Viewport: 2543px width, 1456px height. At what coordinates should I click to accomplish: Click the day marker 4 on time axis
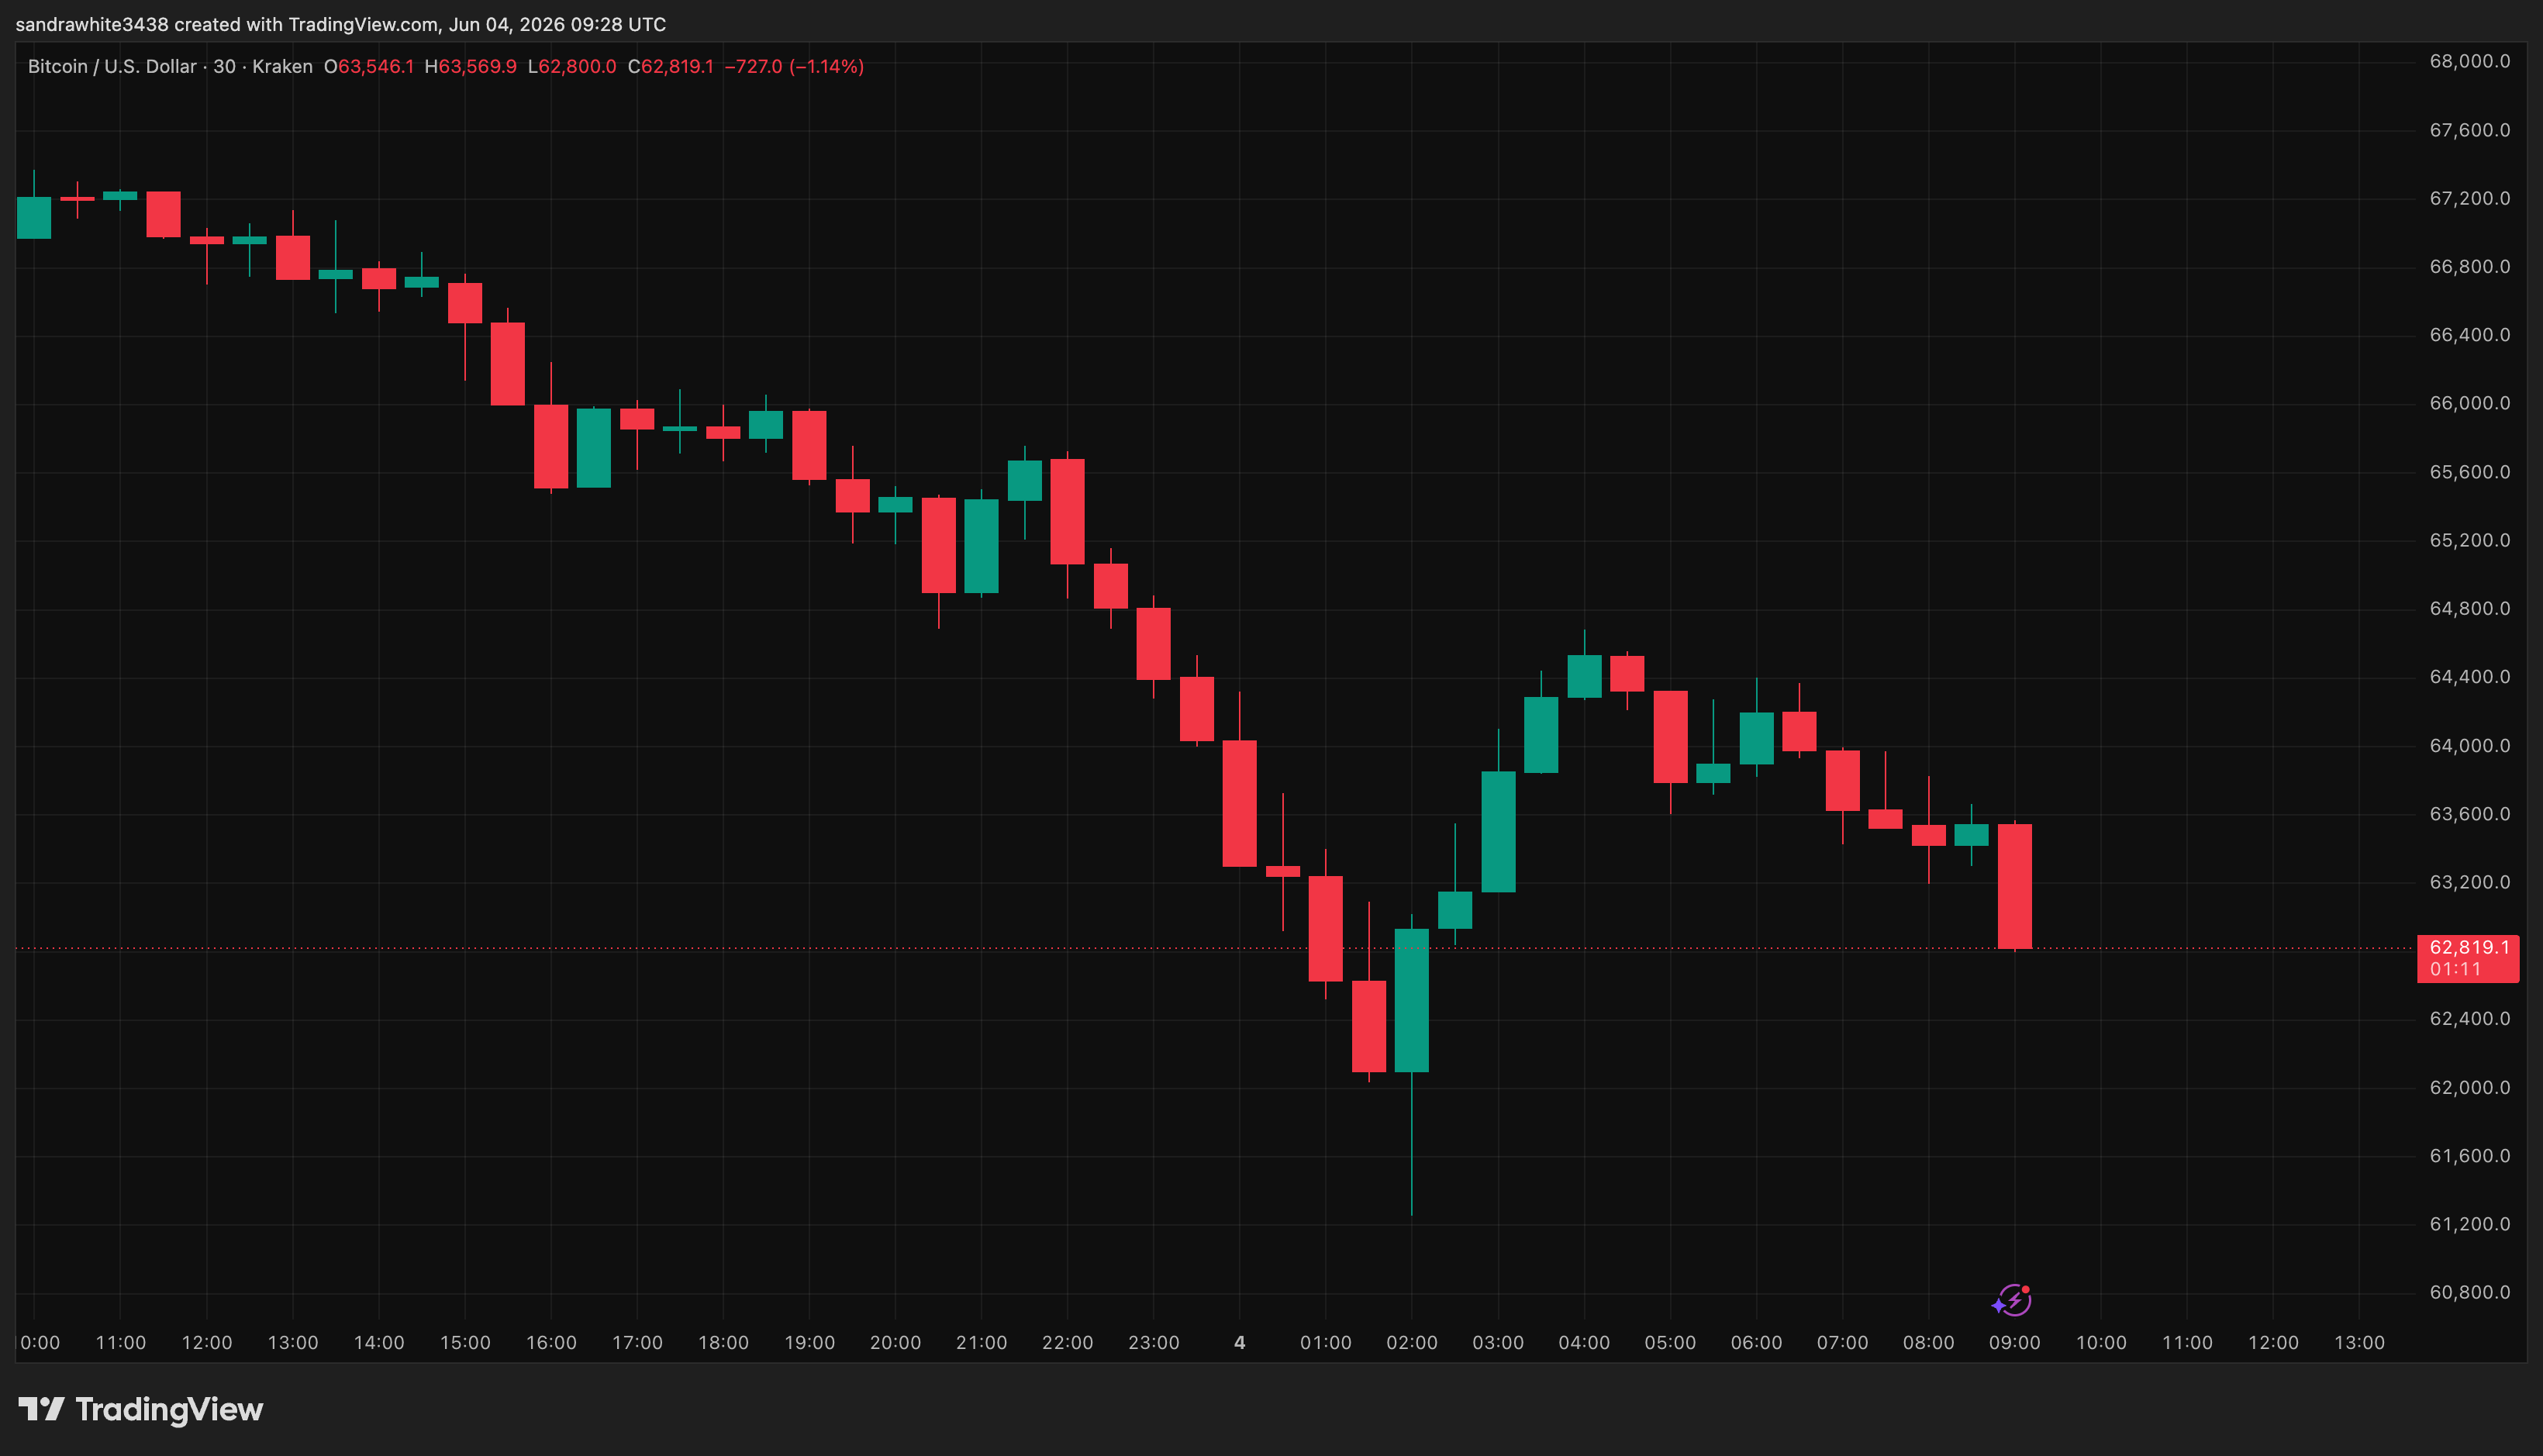(1240, 1343)
